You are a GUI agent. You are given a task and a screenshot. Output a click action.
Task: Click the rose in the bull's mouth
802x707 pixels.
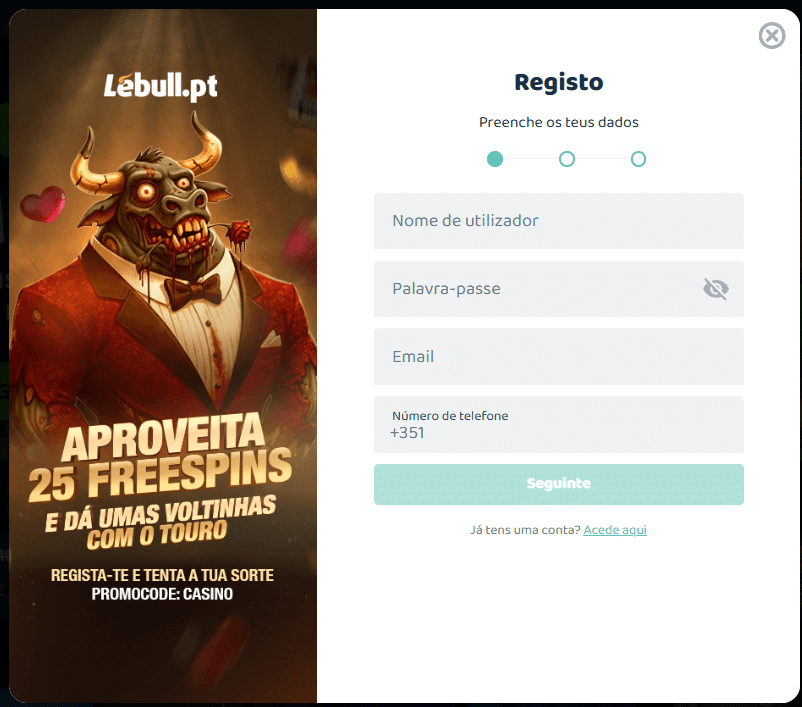[239, 233]
